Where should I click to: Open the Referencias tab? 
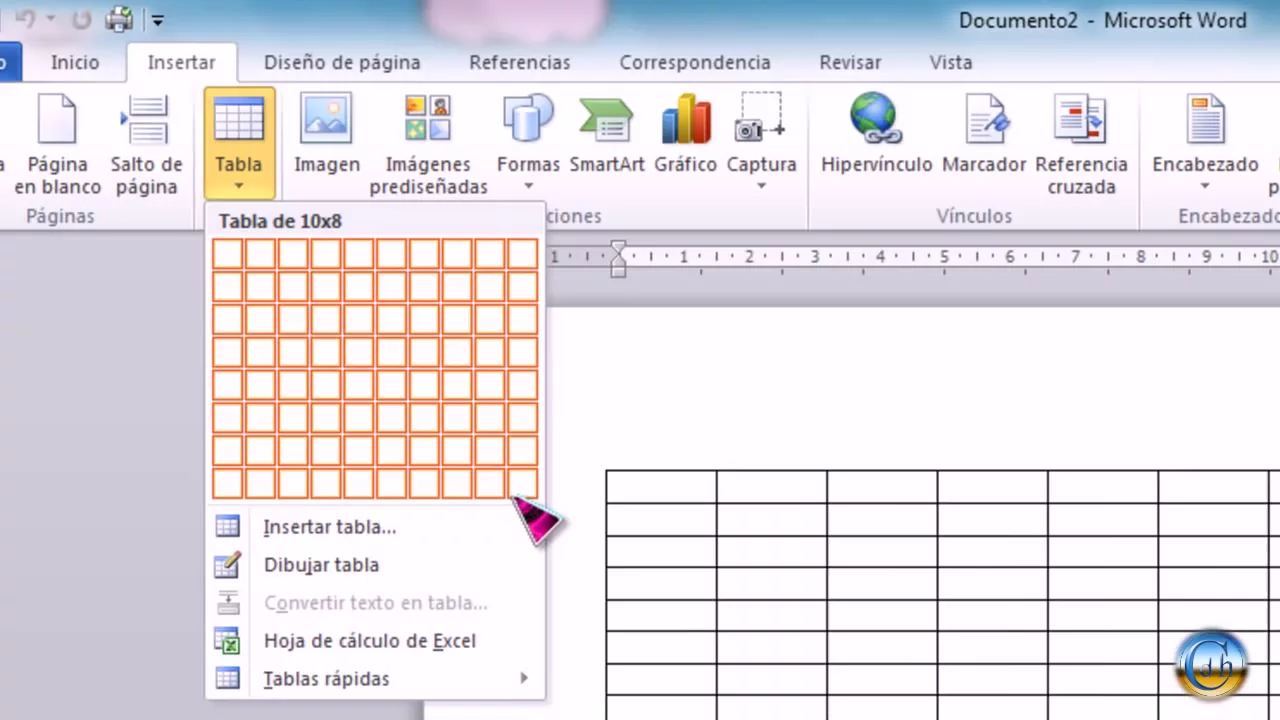coord(519,62)
